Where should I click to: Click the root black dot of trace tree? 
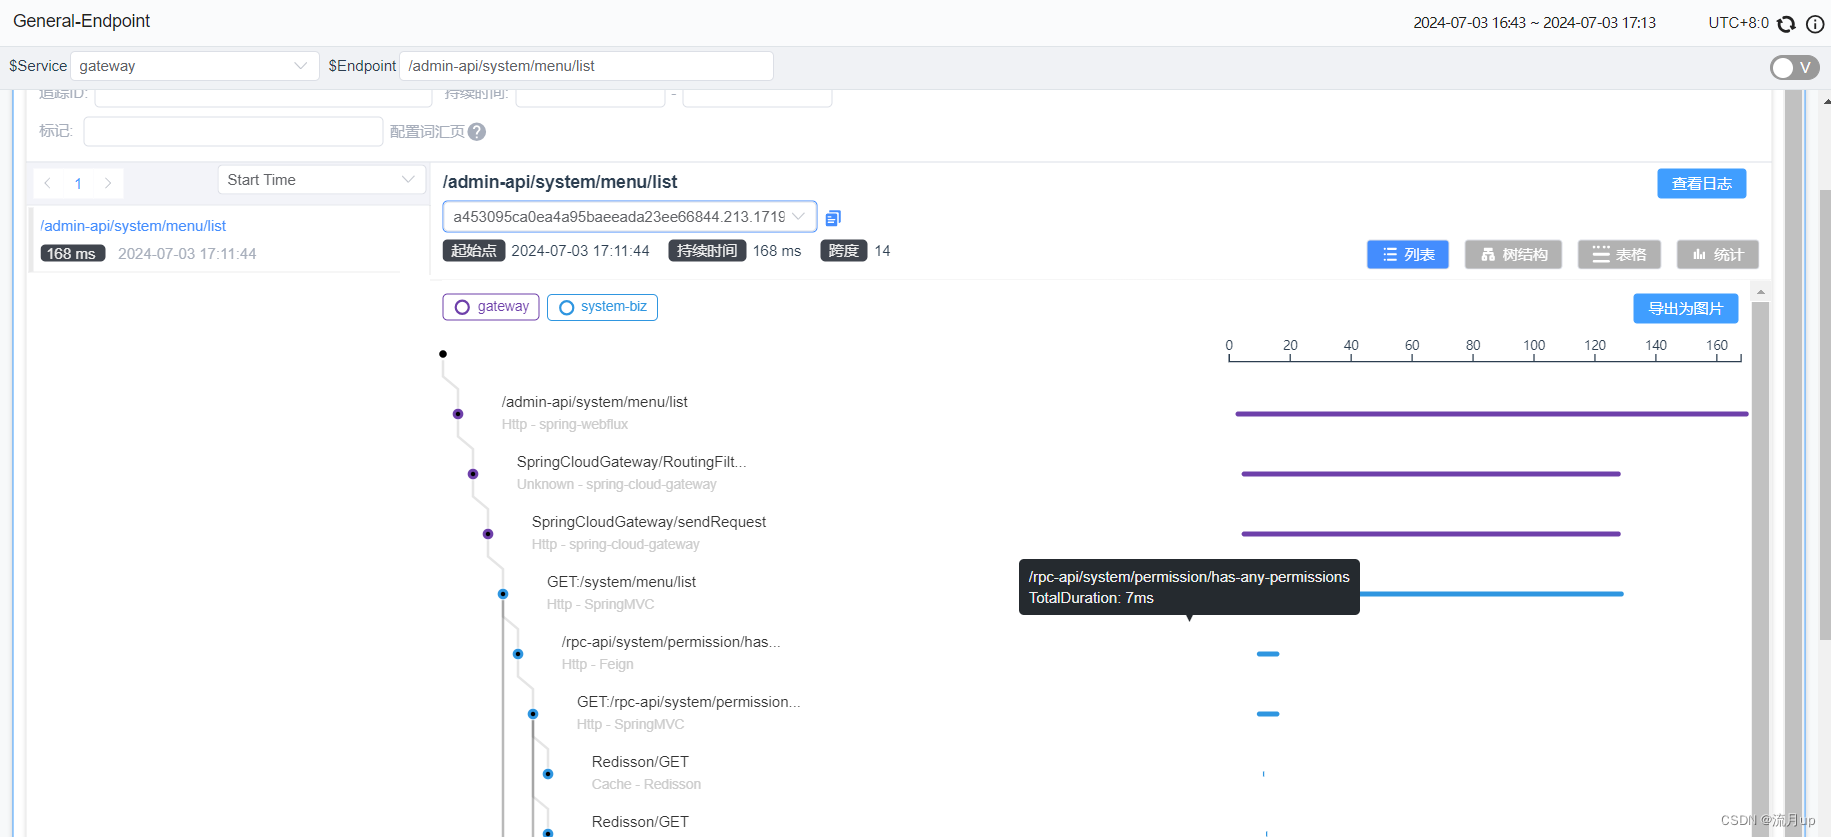[x=443, y=354]
